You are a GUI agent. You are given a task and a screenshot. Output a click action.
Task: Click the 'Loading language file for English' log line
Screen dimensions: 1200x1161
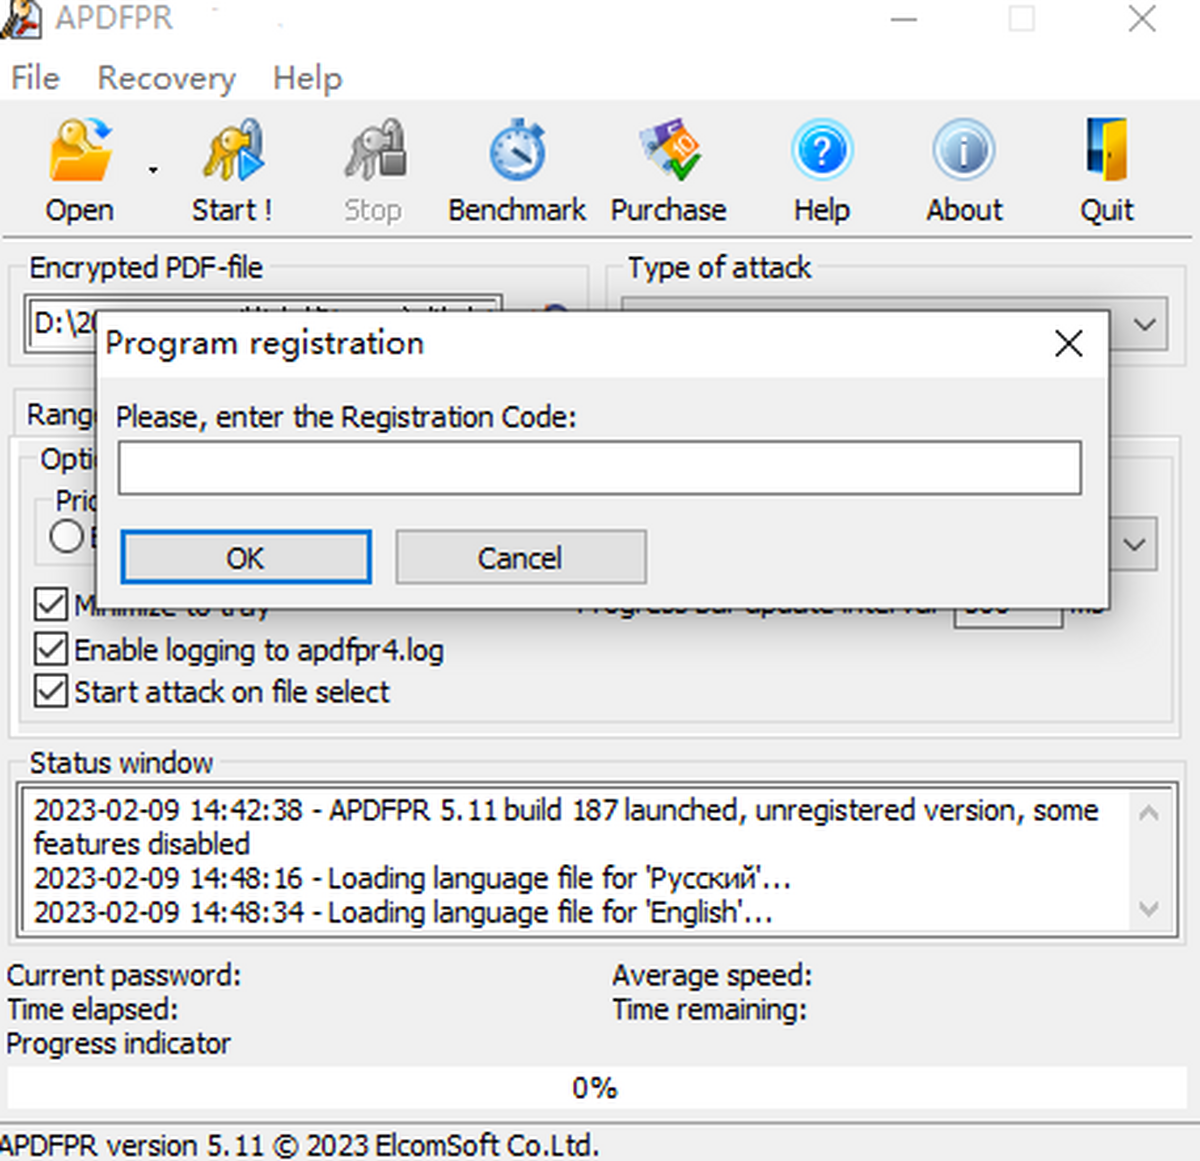(x=403, y=912)
